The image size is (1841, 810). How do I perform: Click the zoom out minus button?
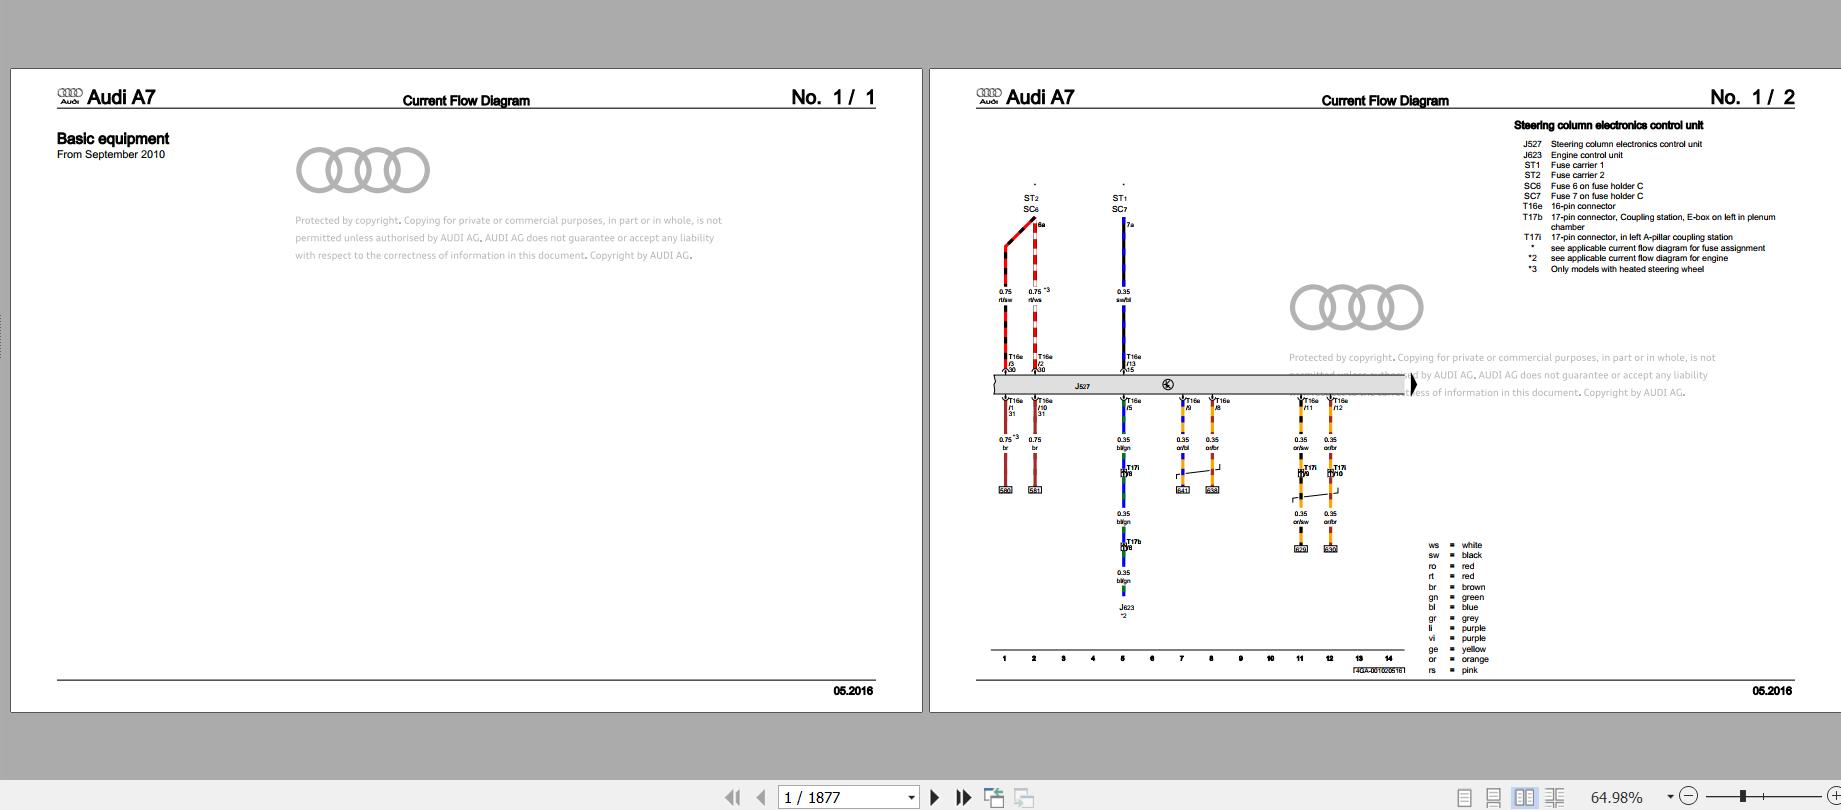coord(1688,796)
